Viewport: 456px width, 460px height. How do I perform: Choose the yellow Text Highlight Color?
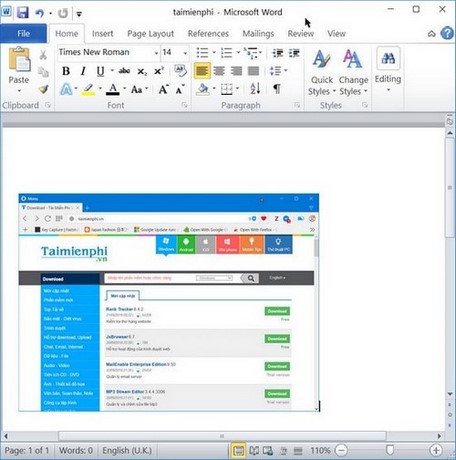(x=88, y=89)
